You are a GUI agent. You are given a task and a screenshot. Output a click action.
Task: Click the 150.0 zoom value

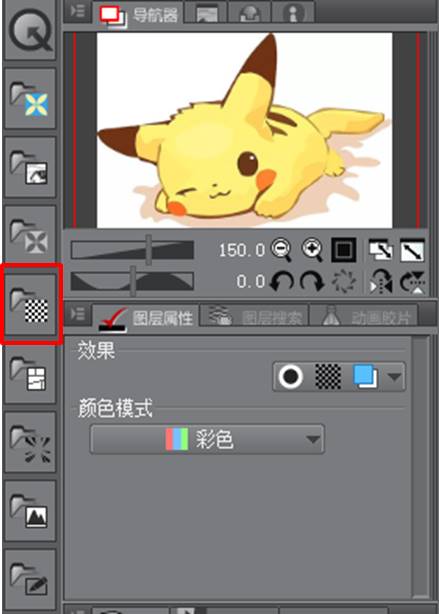tap(241, 250)
